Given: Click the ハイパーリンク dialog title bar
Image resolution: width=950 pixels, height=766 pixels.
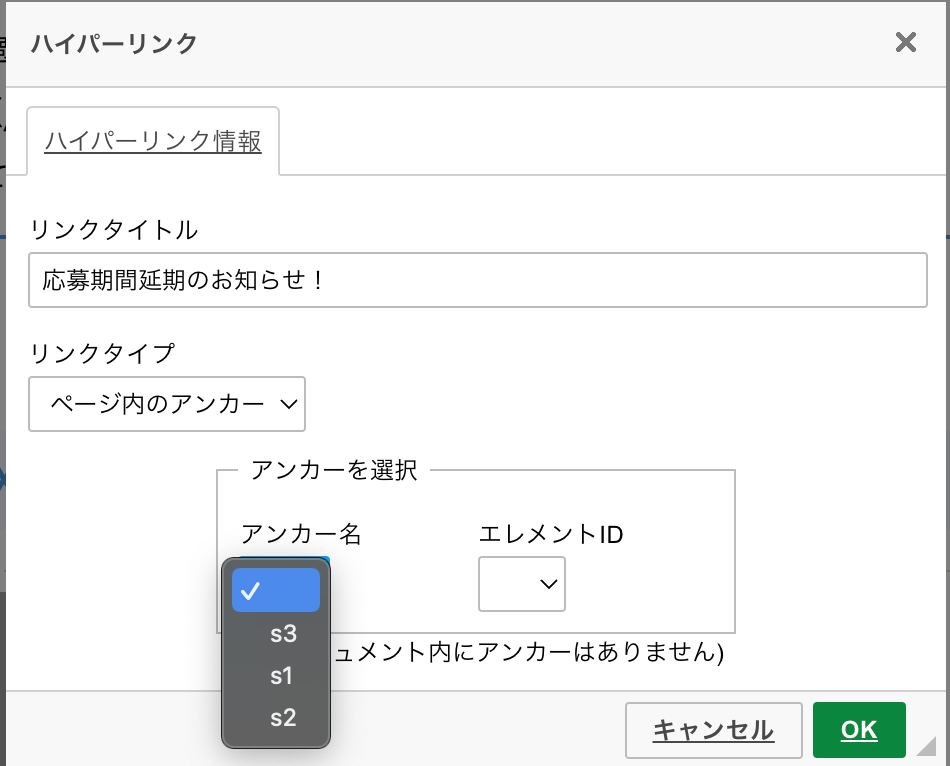Looking at the screenshot, I should click(x=450, y=43).
